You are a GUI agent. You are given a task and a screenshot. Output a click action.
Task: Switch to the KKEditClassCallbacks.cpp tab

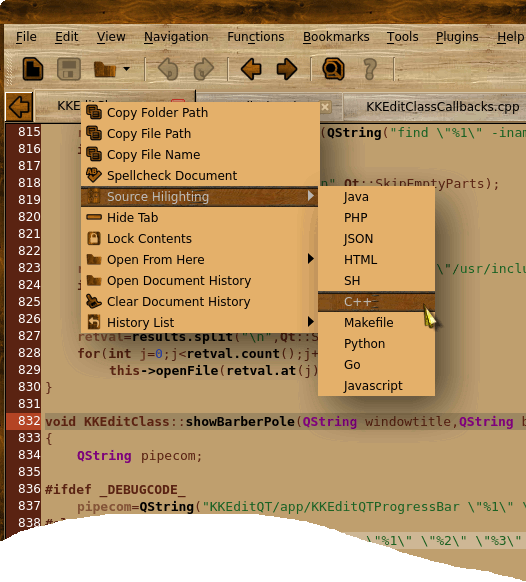(x=442, y=107)
